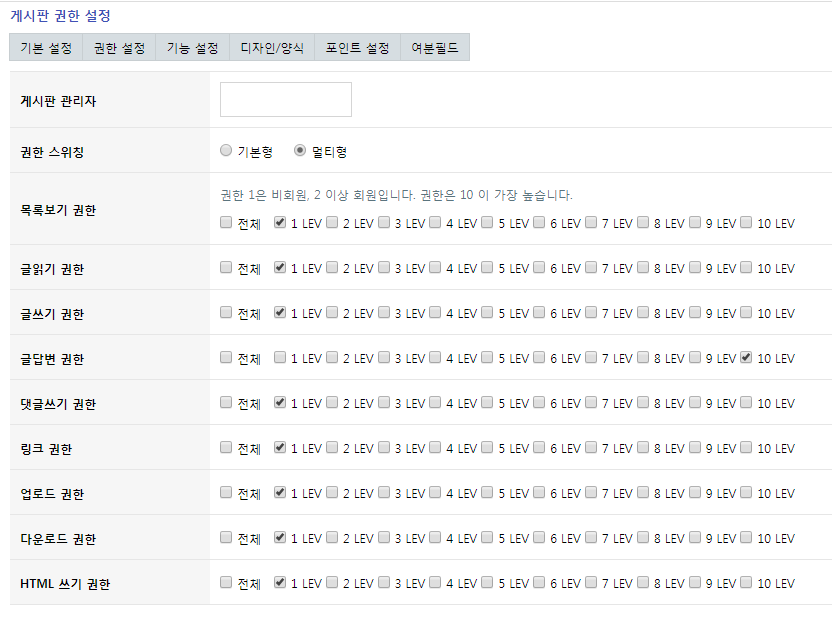Uncheck 1 LEV for HTML 쓰기 권한
Image resolution: width=832 pixels, height=617 pixels.
pyautogui.click(x=280, y=583)
